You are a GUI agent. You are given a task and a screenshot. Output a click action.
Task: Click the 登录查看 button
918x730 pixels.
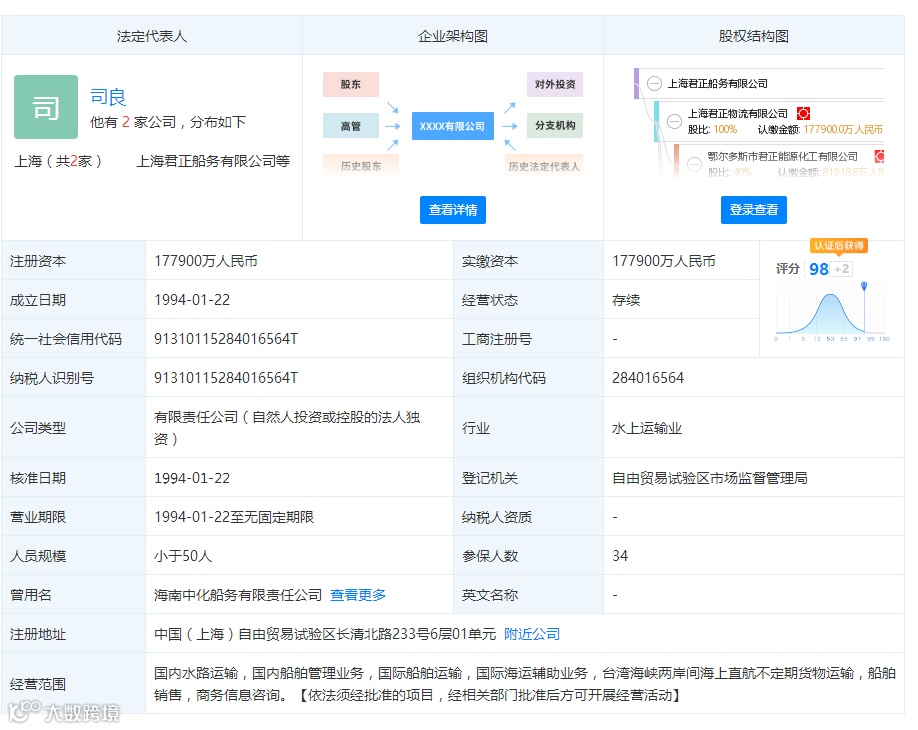pos(753,210)
